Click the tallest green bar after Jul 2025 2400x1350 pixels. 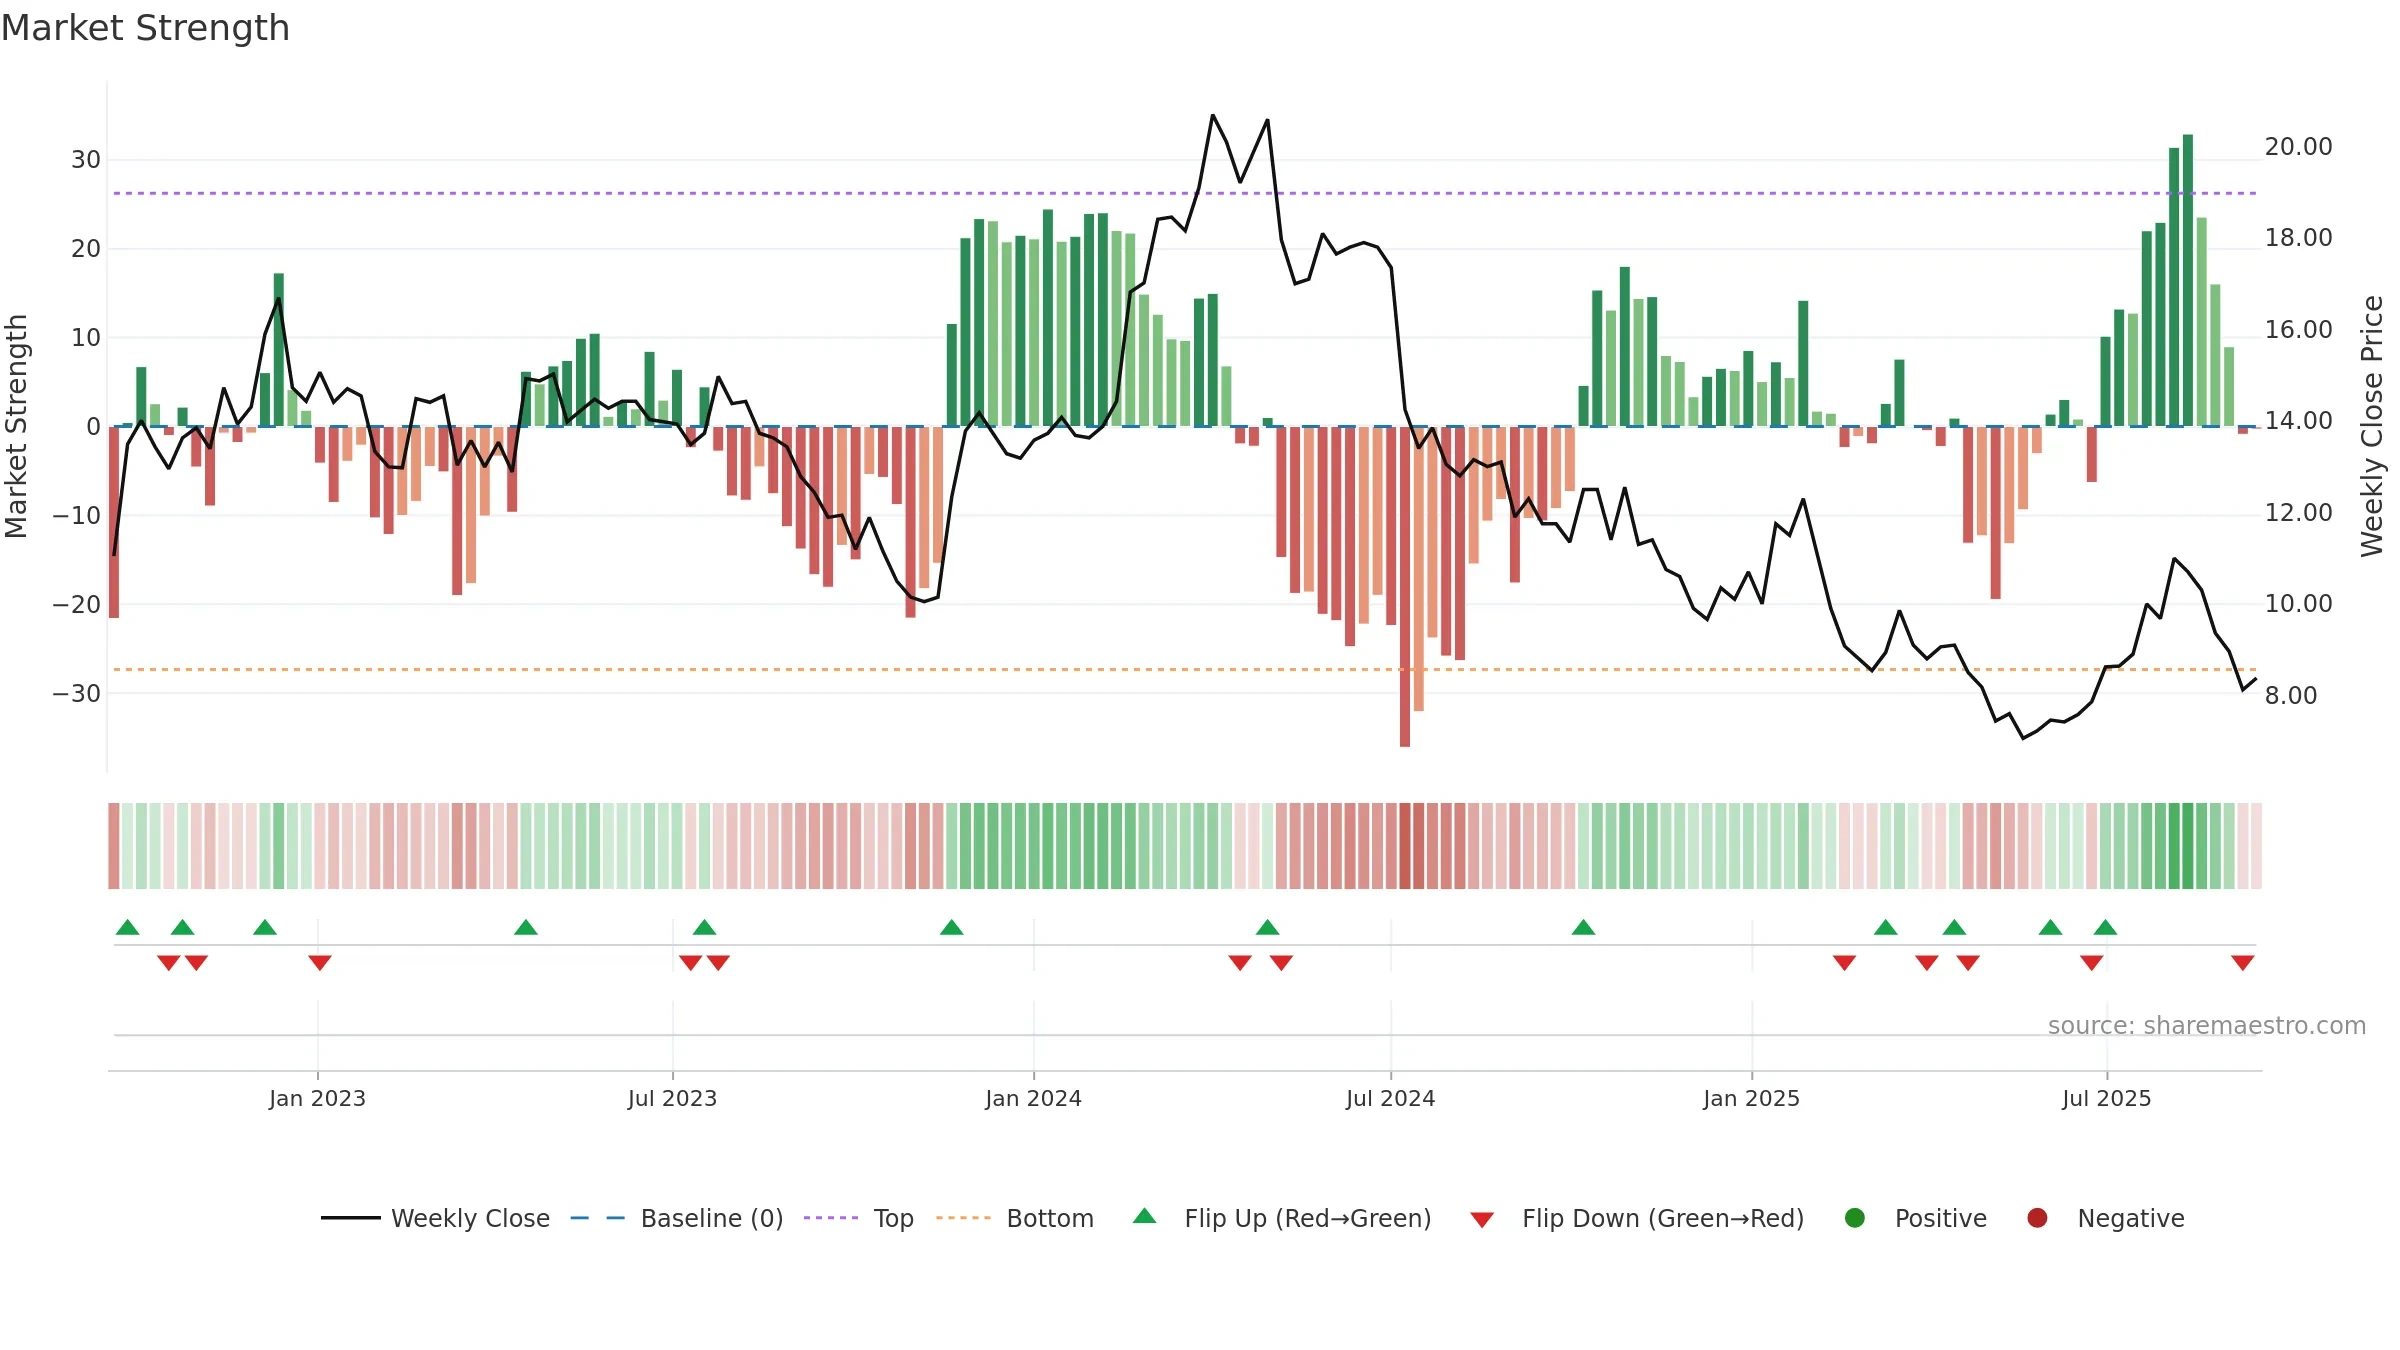pyautogui.click(x=2188, y=280)
